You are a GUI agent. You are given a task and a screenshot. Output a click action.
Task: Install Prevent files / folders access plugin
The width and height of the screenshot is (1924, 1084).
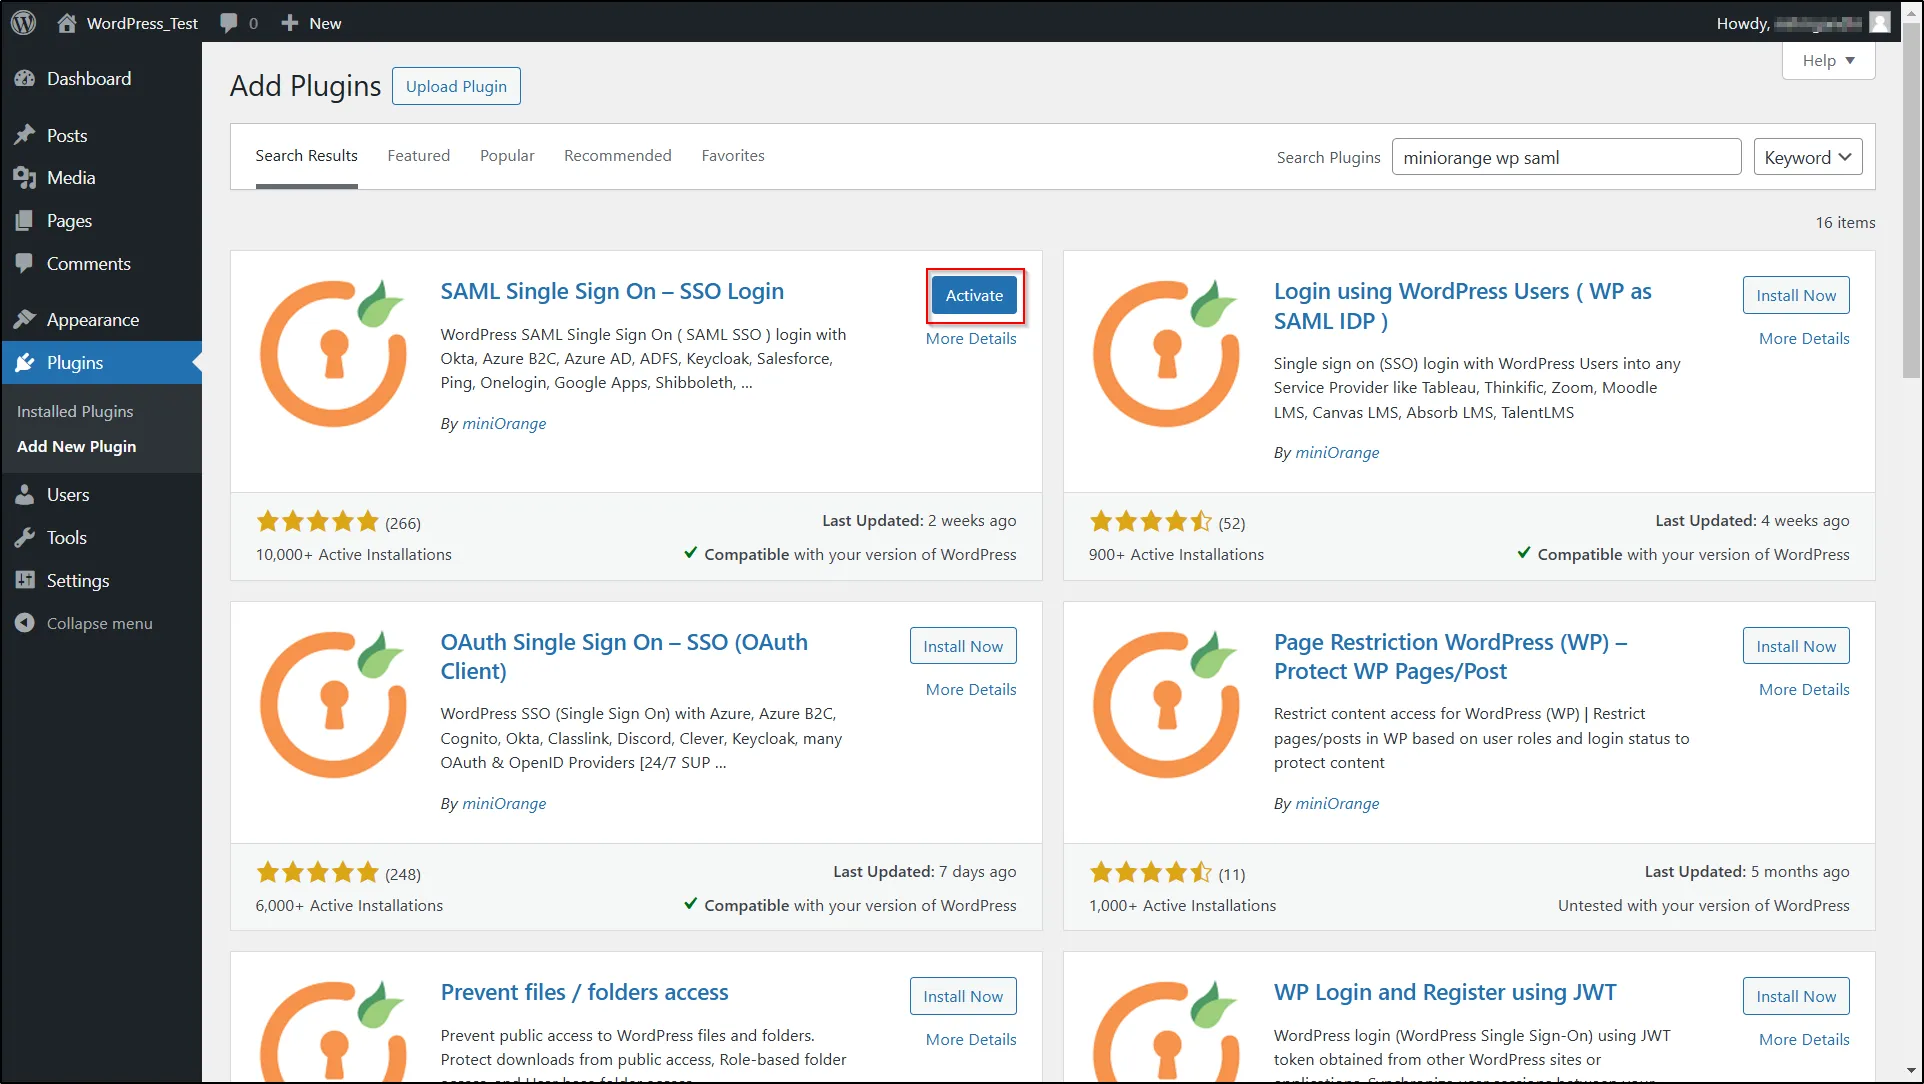coord(963,996)
